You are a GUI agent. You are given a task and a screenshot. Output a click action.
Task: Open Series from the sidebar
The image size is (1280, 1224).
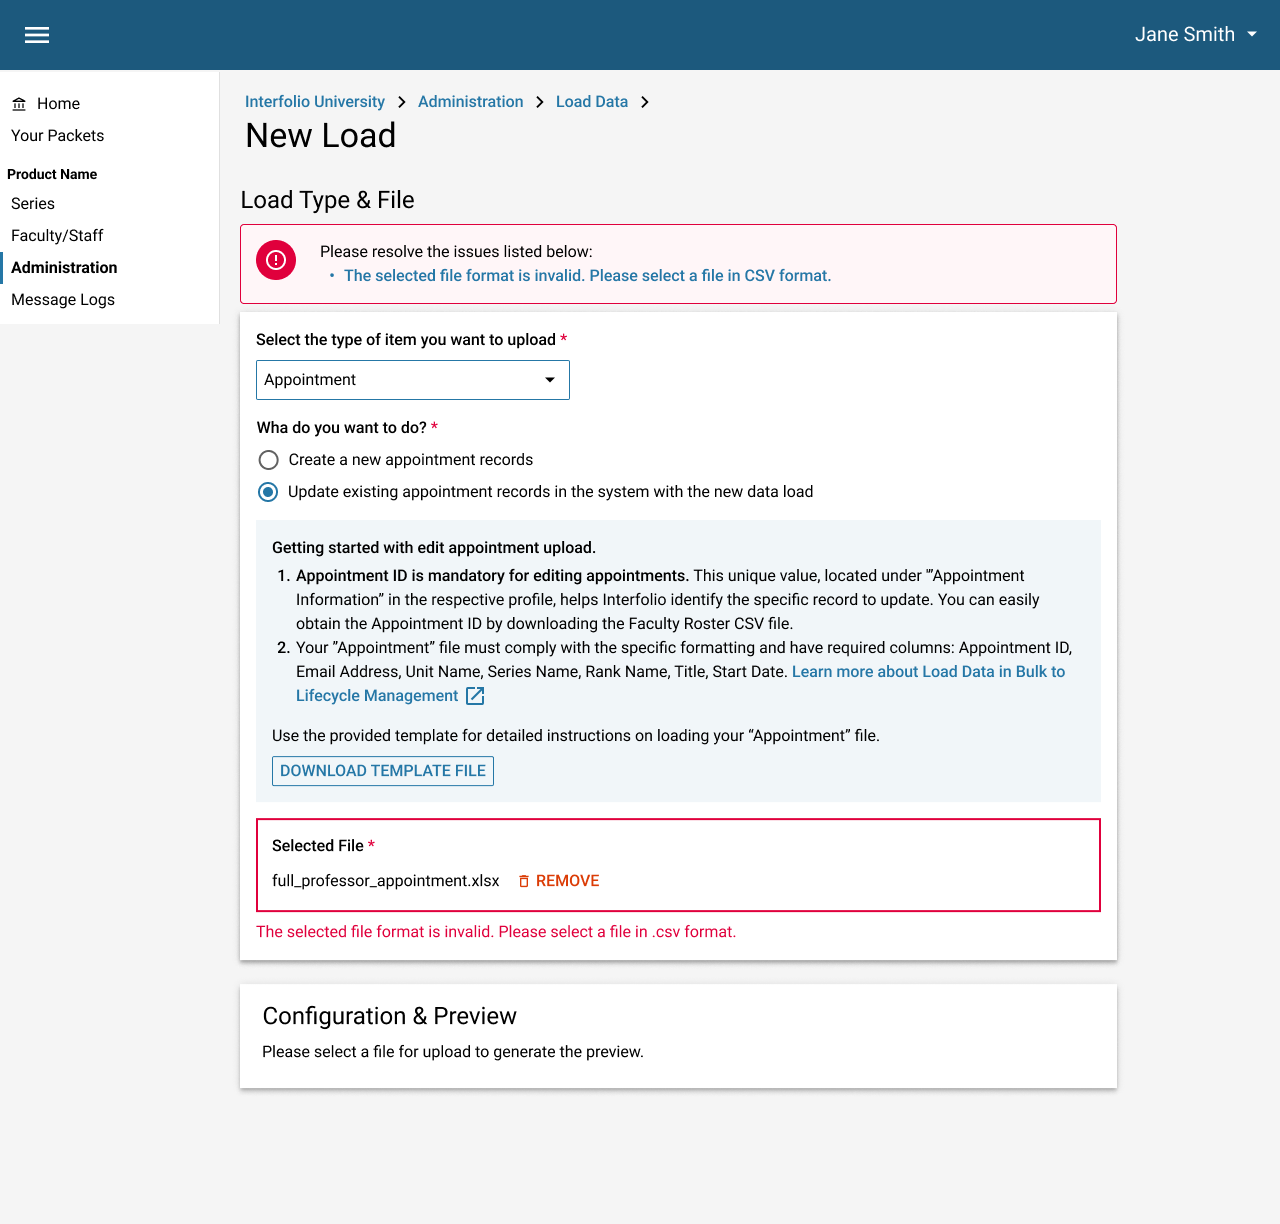coord(33,204)
